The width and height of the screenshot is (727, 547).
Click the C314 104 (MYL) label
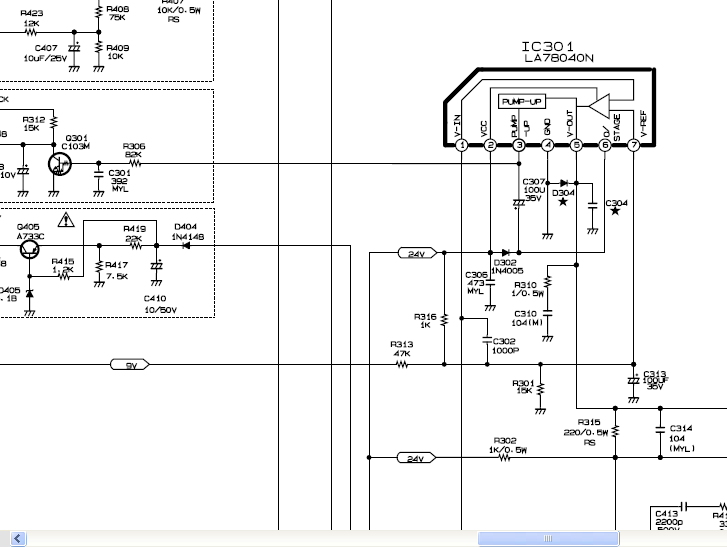682,438
